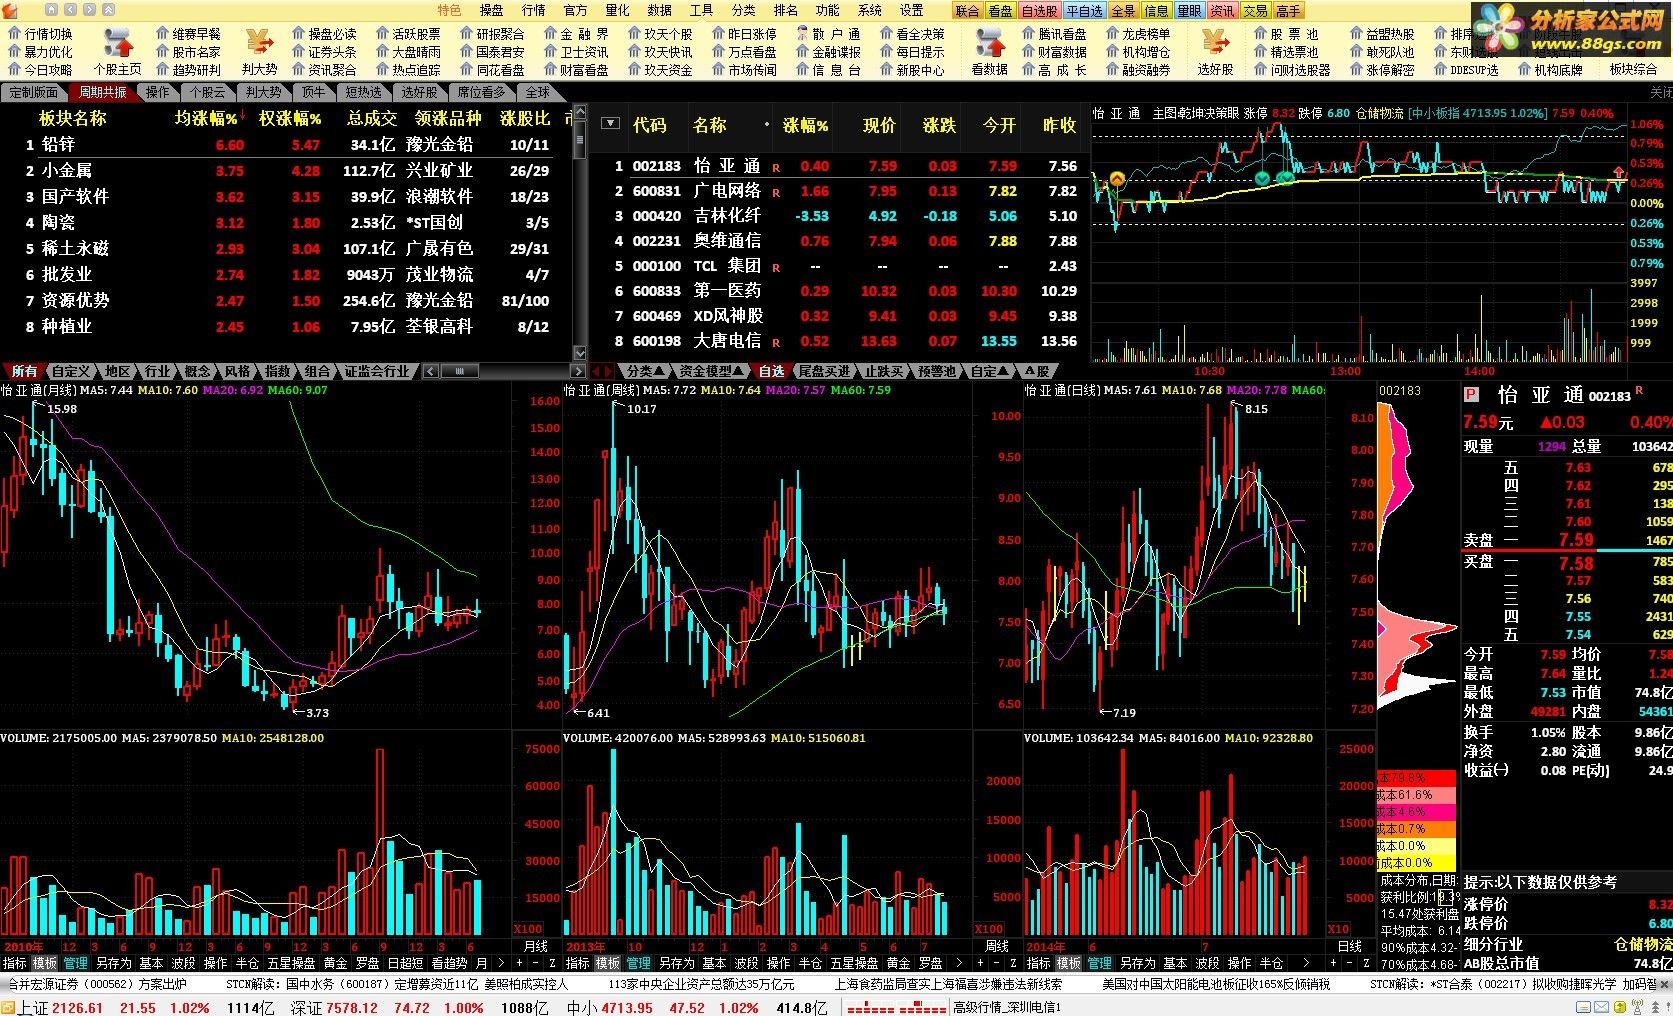
Task: Open the 问财选股器 toolbar item
Action: (x=1292, y=70)
